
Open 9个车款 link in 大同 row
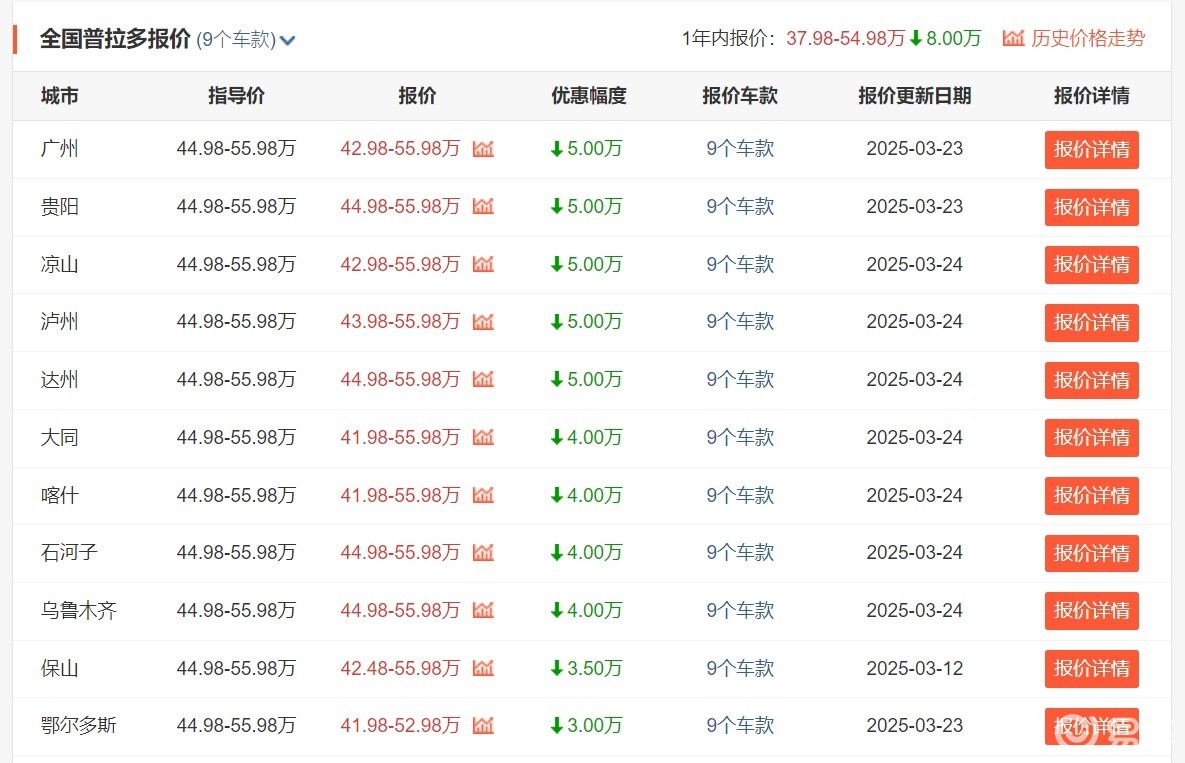pyautogui.click(x=740, y=437)
